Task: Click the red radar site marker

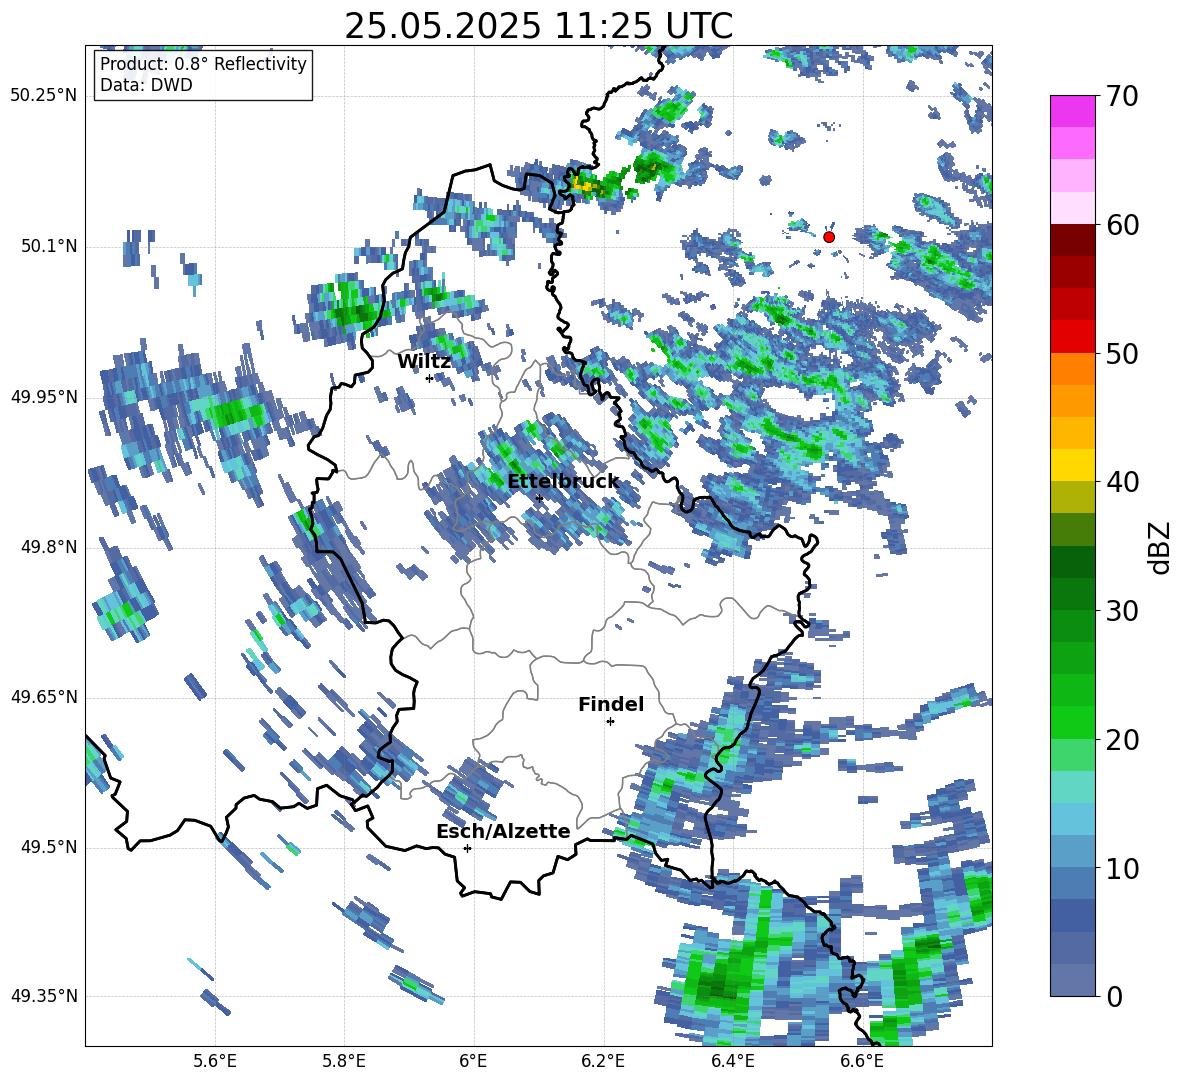Action: (x=828, y=237)
